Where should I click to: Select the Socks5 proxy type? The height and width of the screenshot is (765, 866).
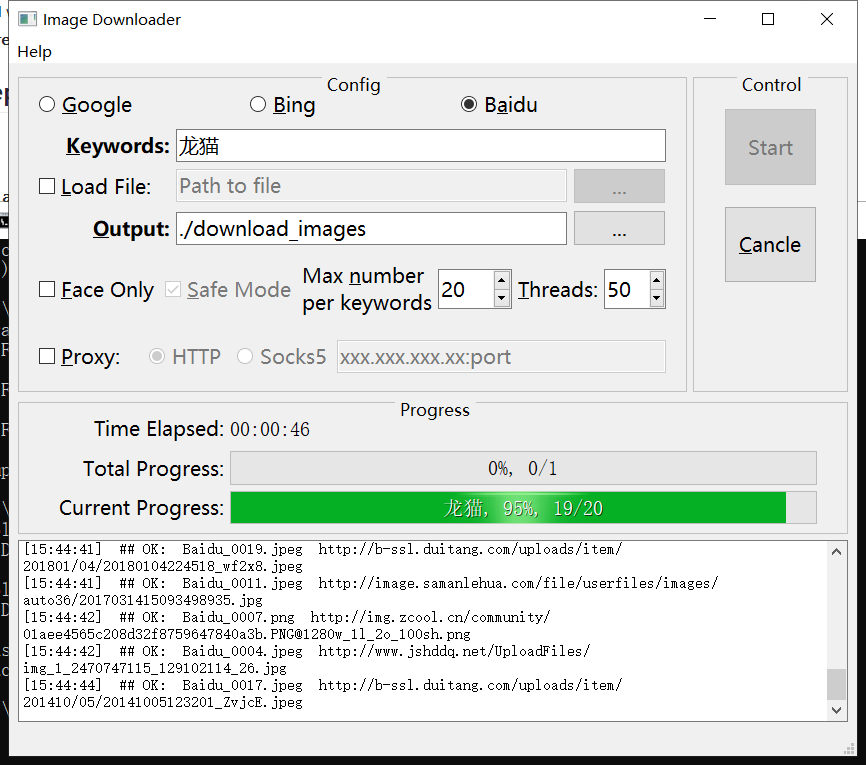pyautogui.click(x=246, y=356)
